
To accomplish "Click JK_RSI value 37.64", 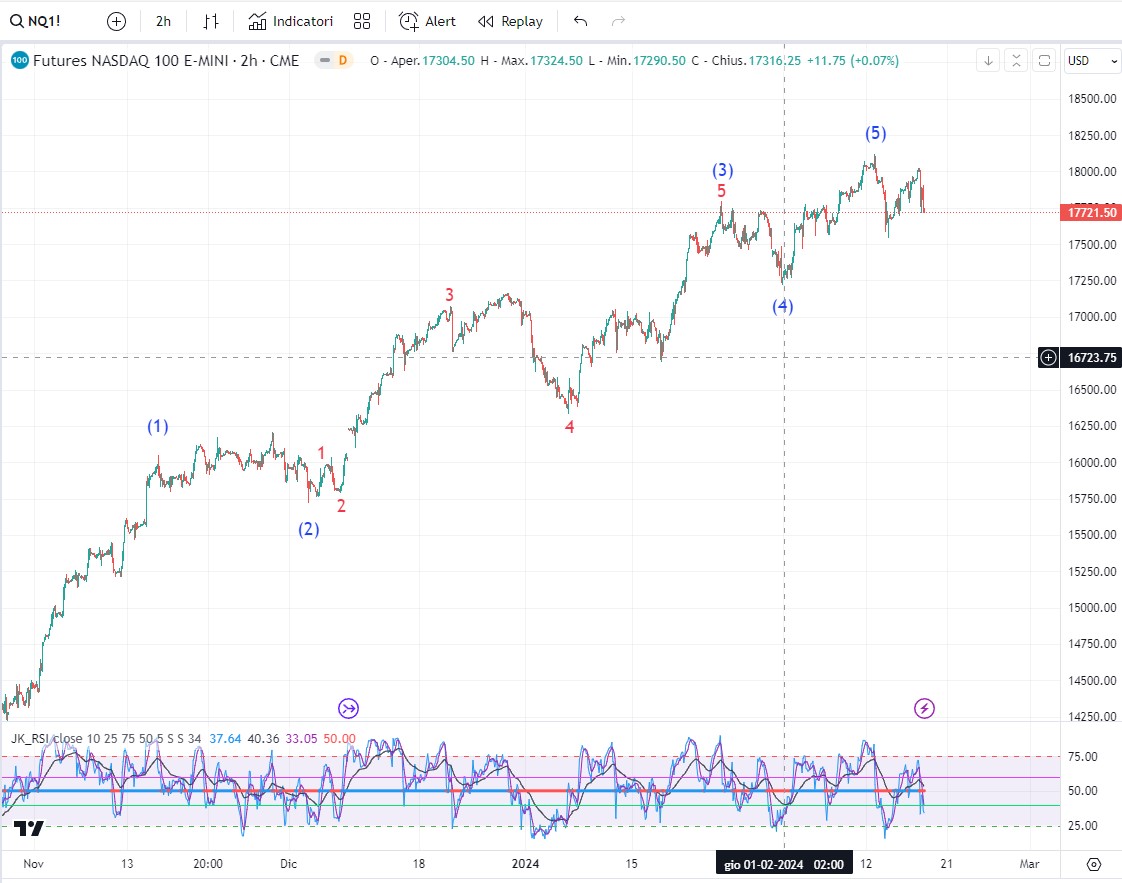I will (x=225, y=738).
